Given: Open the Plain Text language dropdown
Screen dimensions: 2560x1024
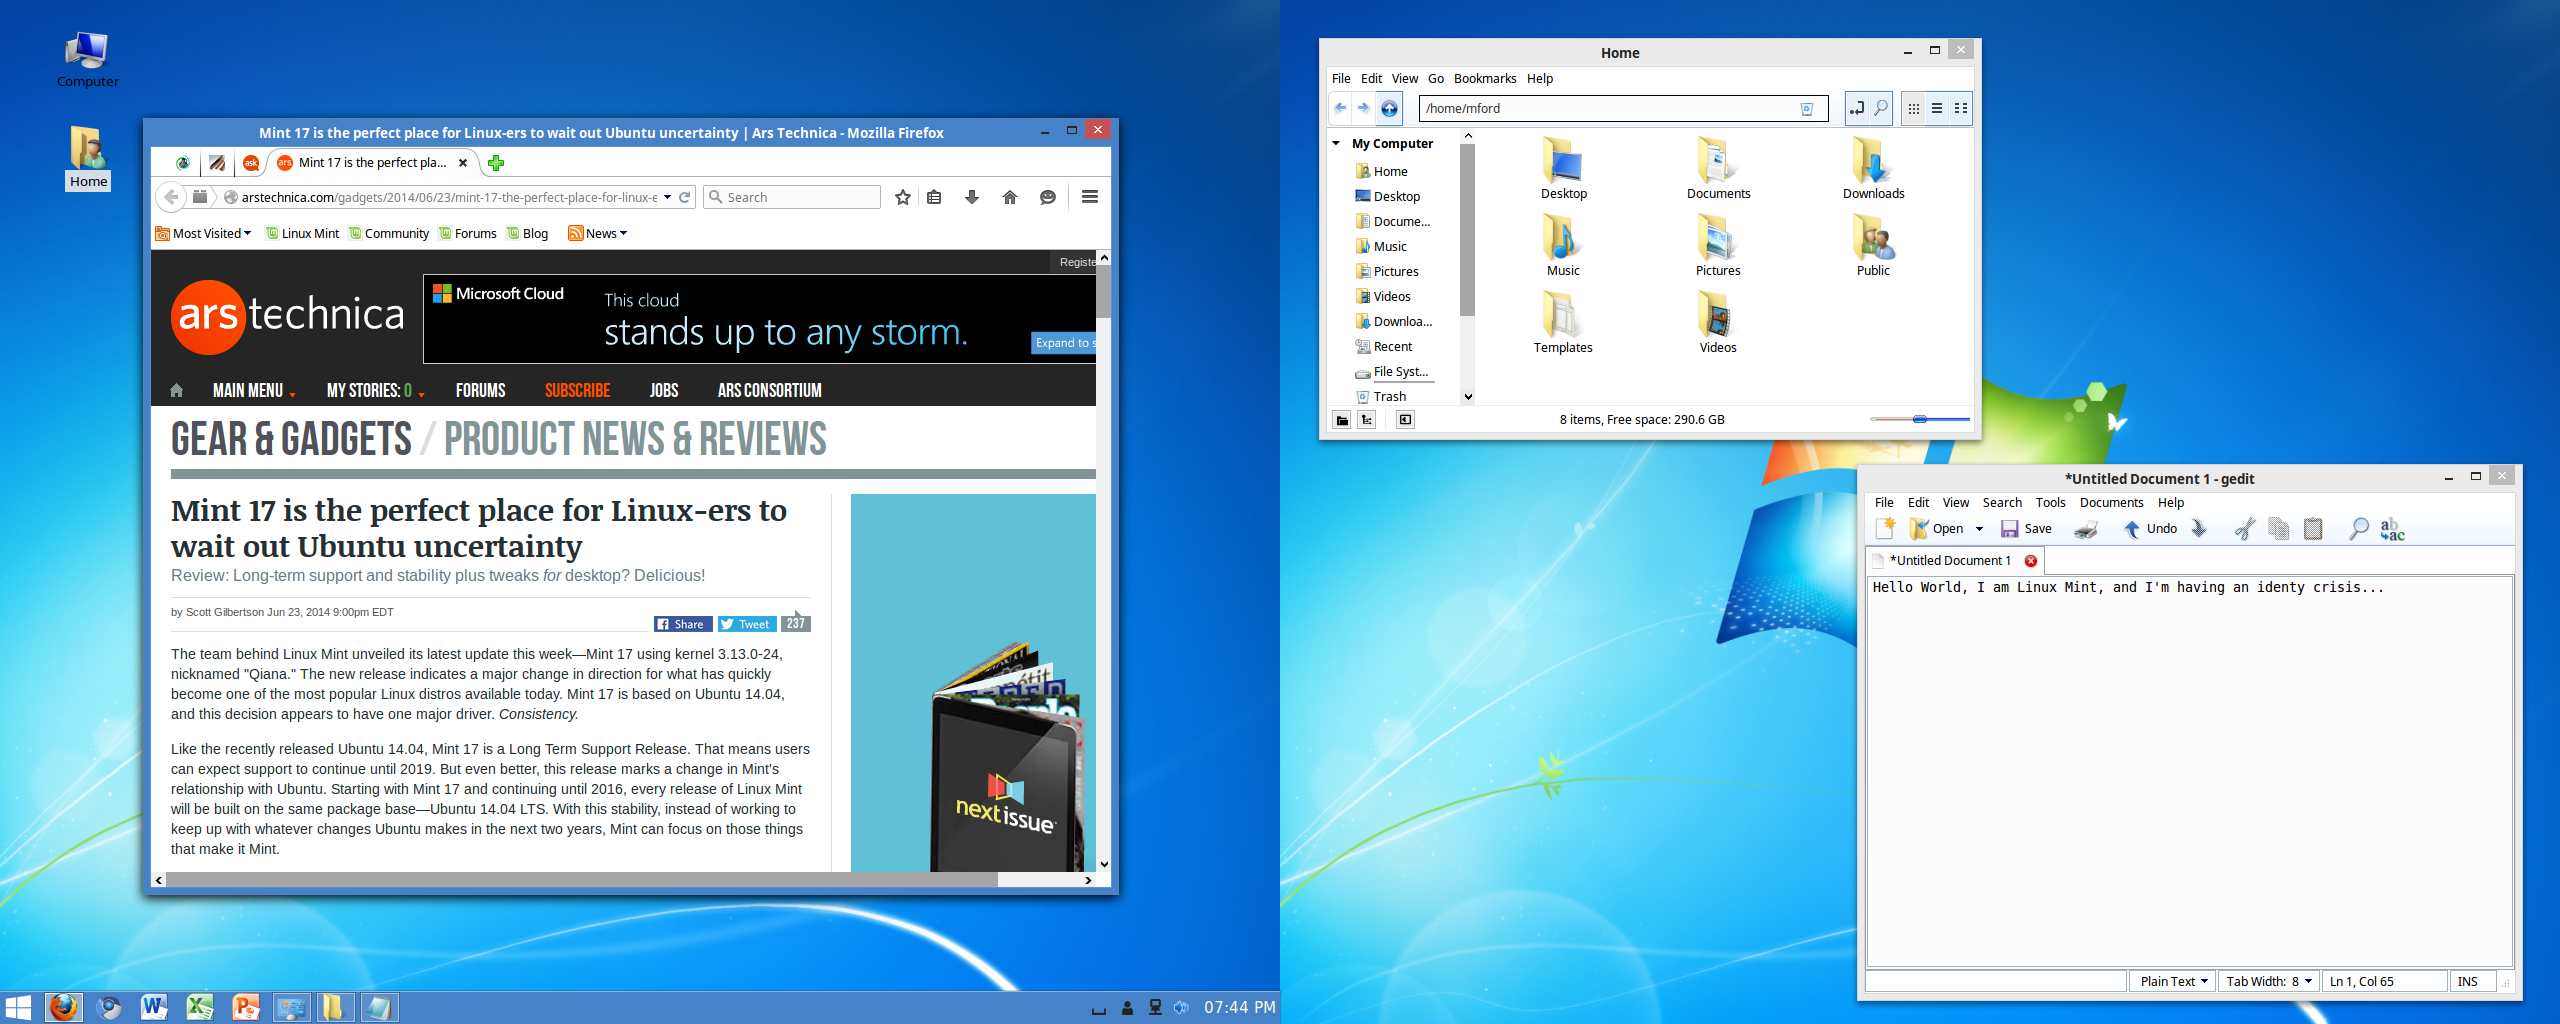Looking at the screenshot, I should tap(2173, 982).
